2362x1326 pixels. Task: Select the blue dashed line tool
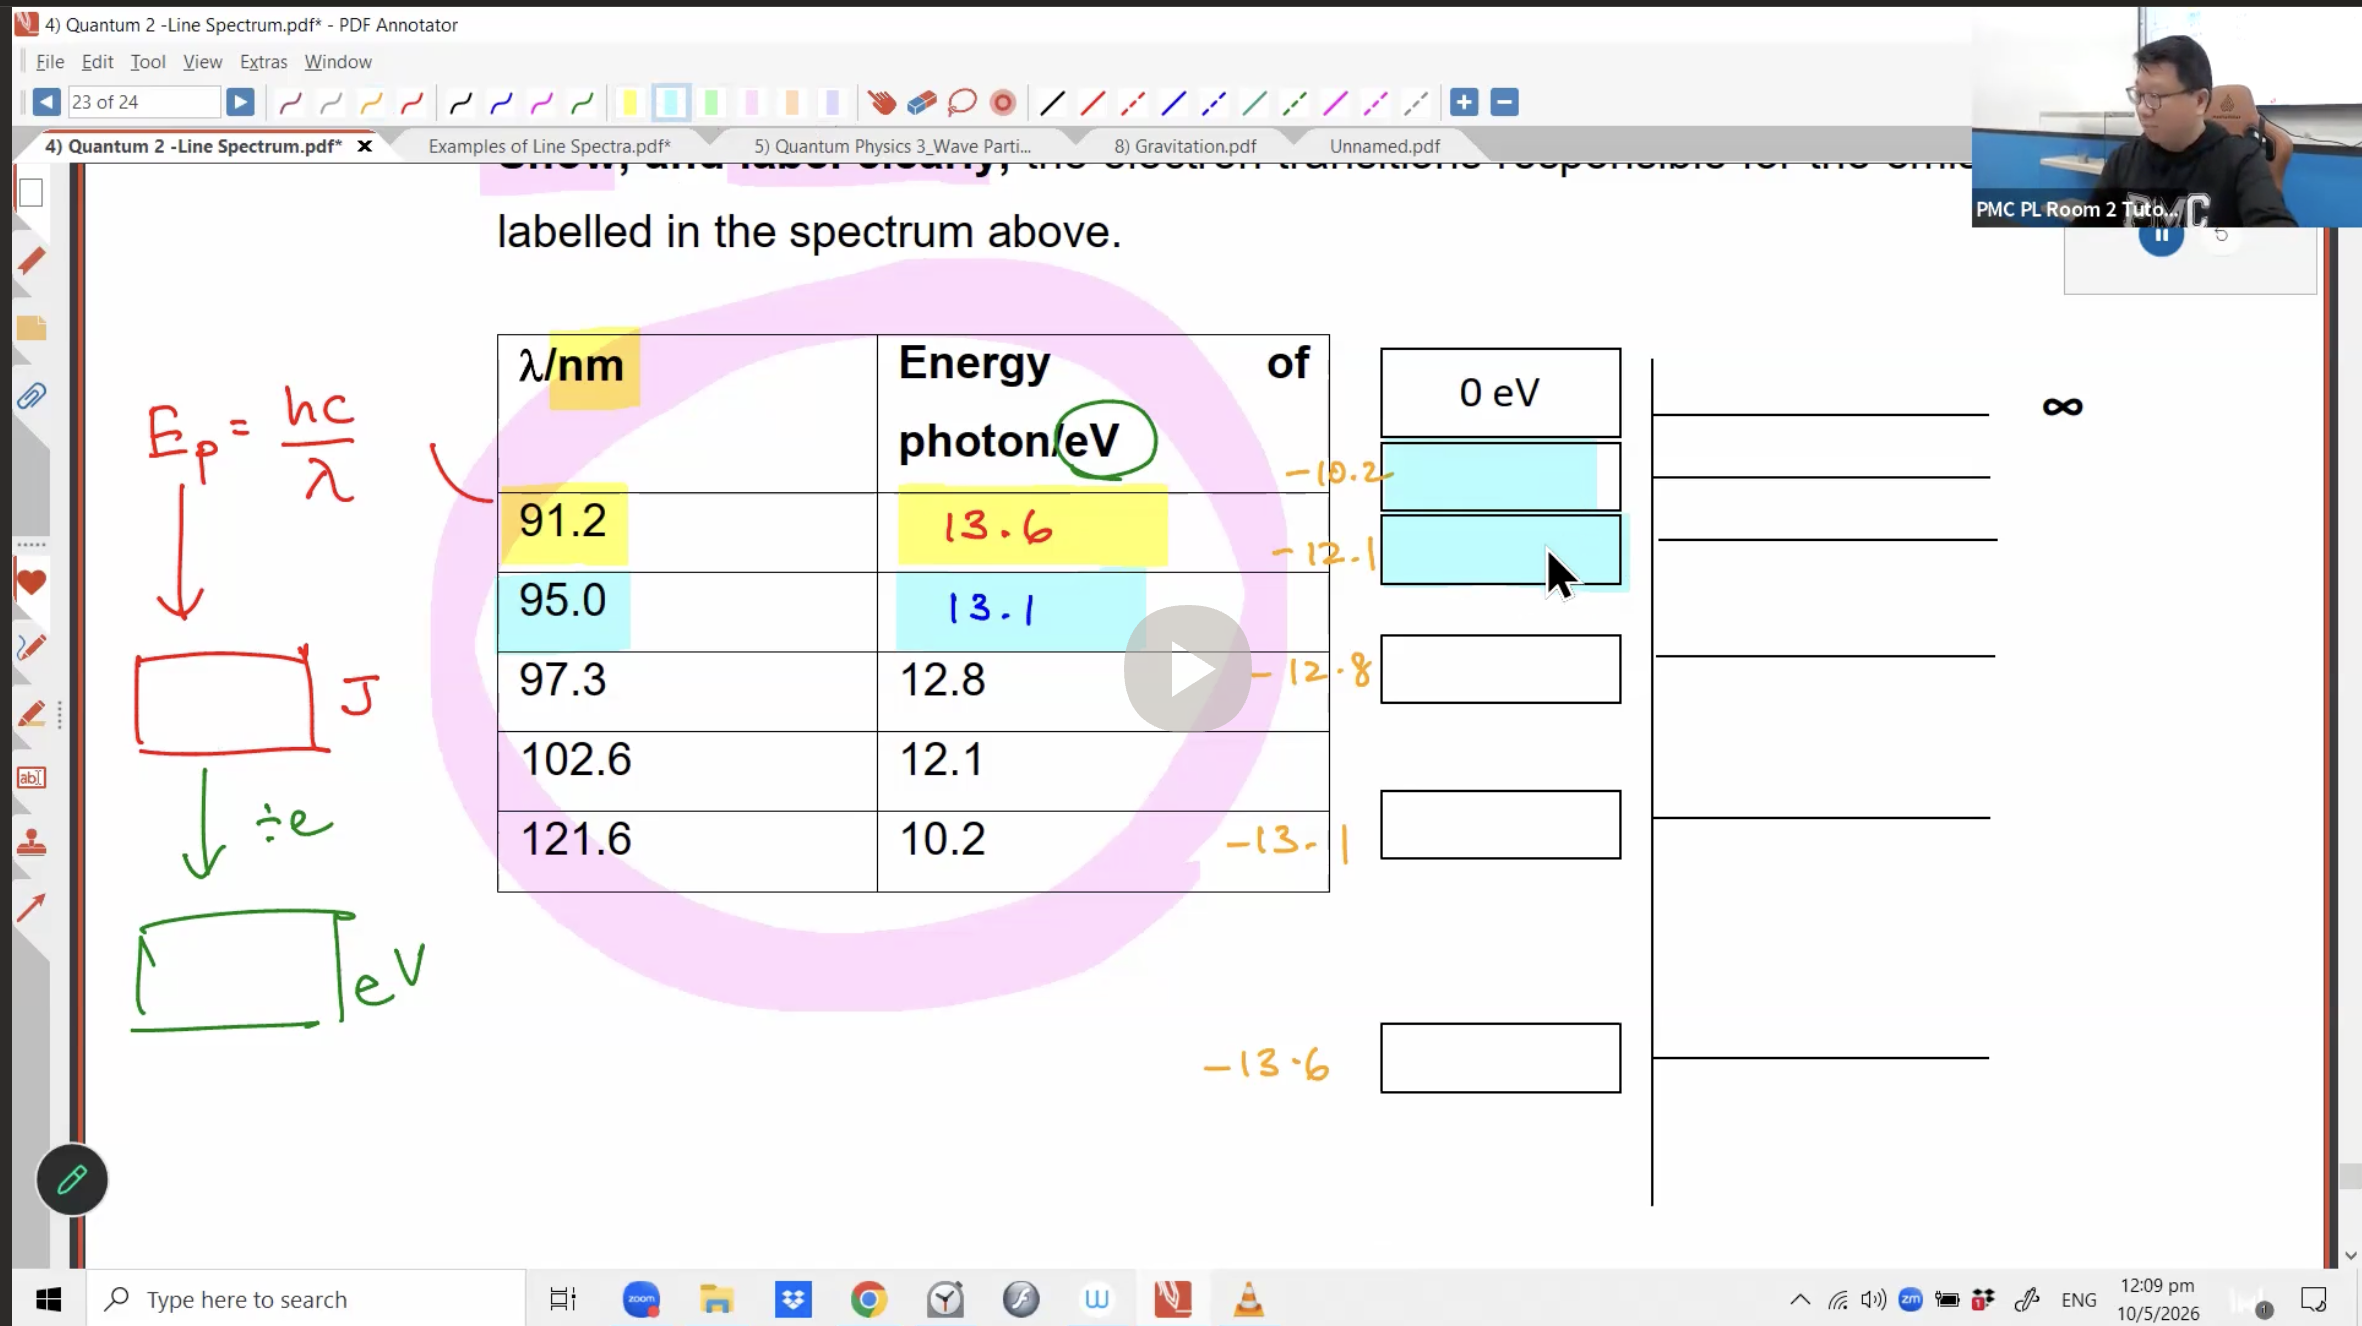tap(1214, 102)
